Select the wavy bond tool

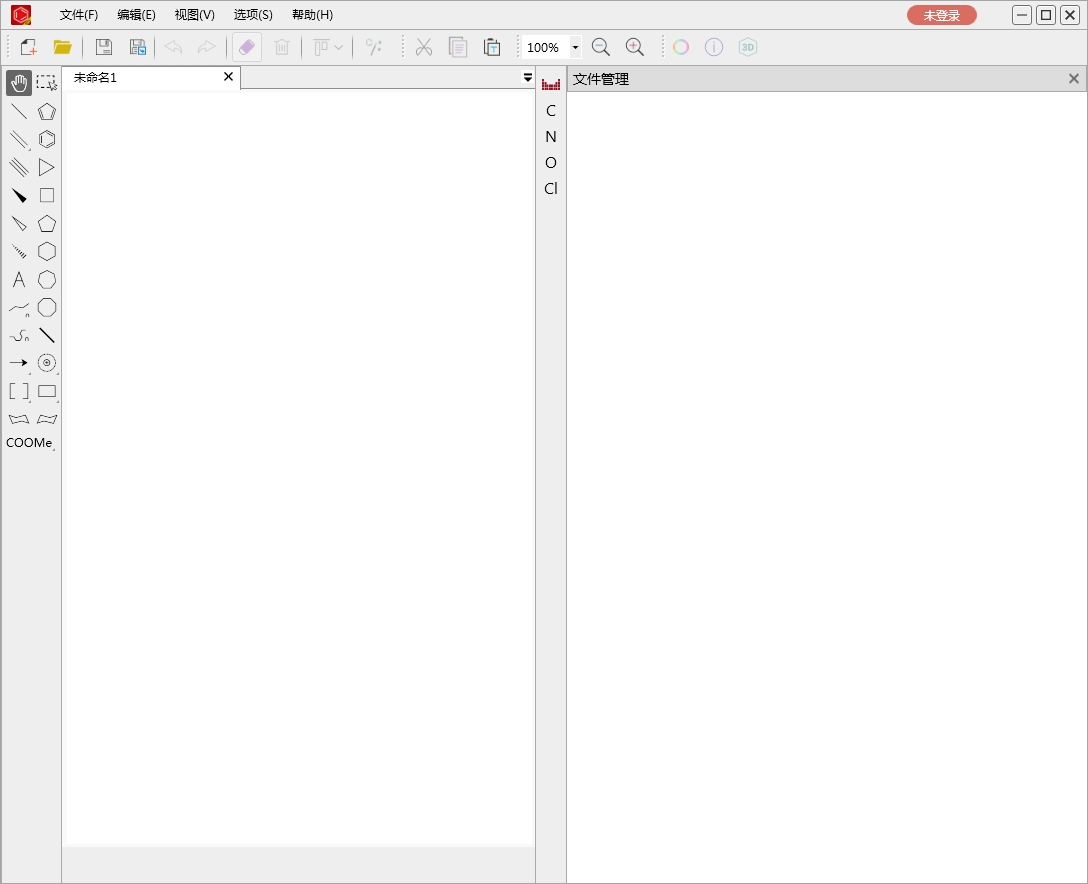click(19, 335)
